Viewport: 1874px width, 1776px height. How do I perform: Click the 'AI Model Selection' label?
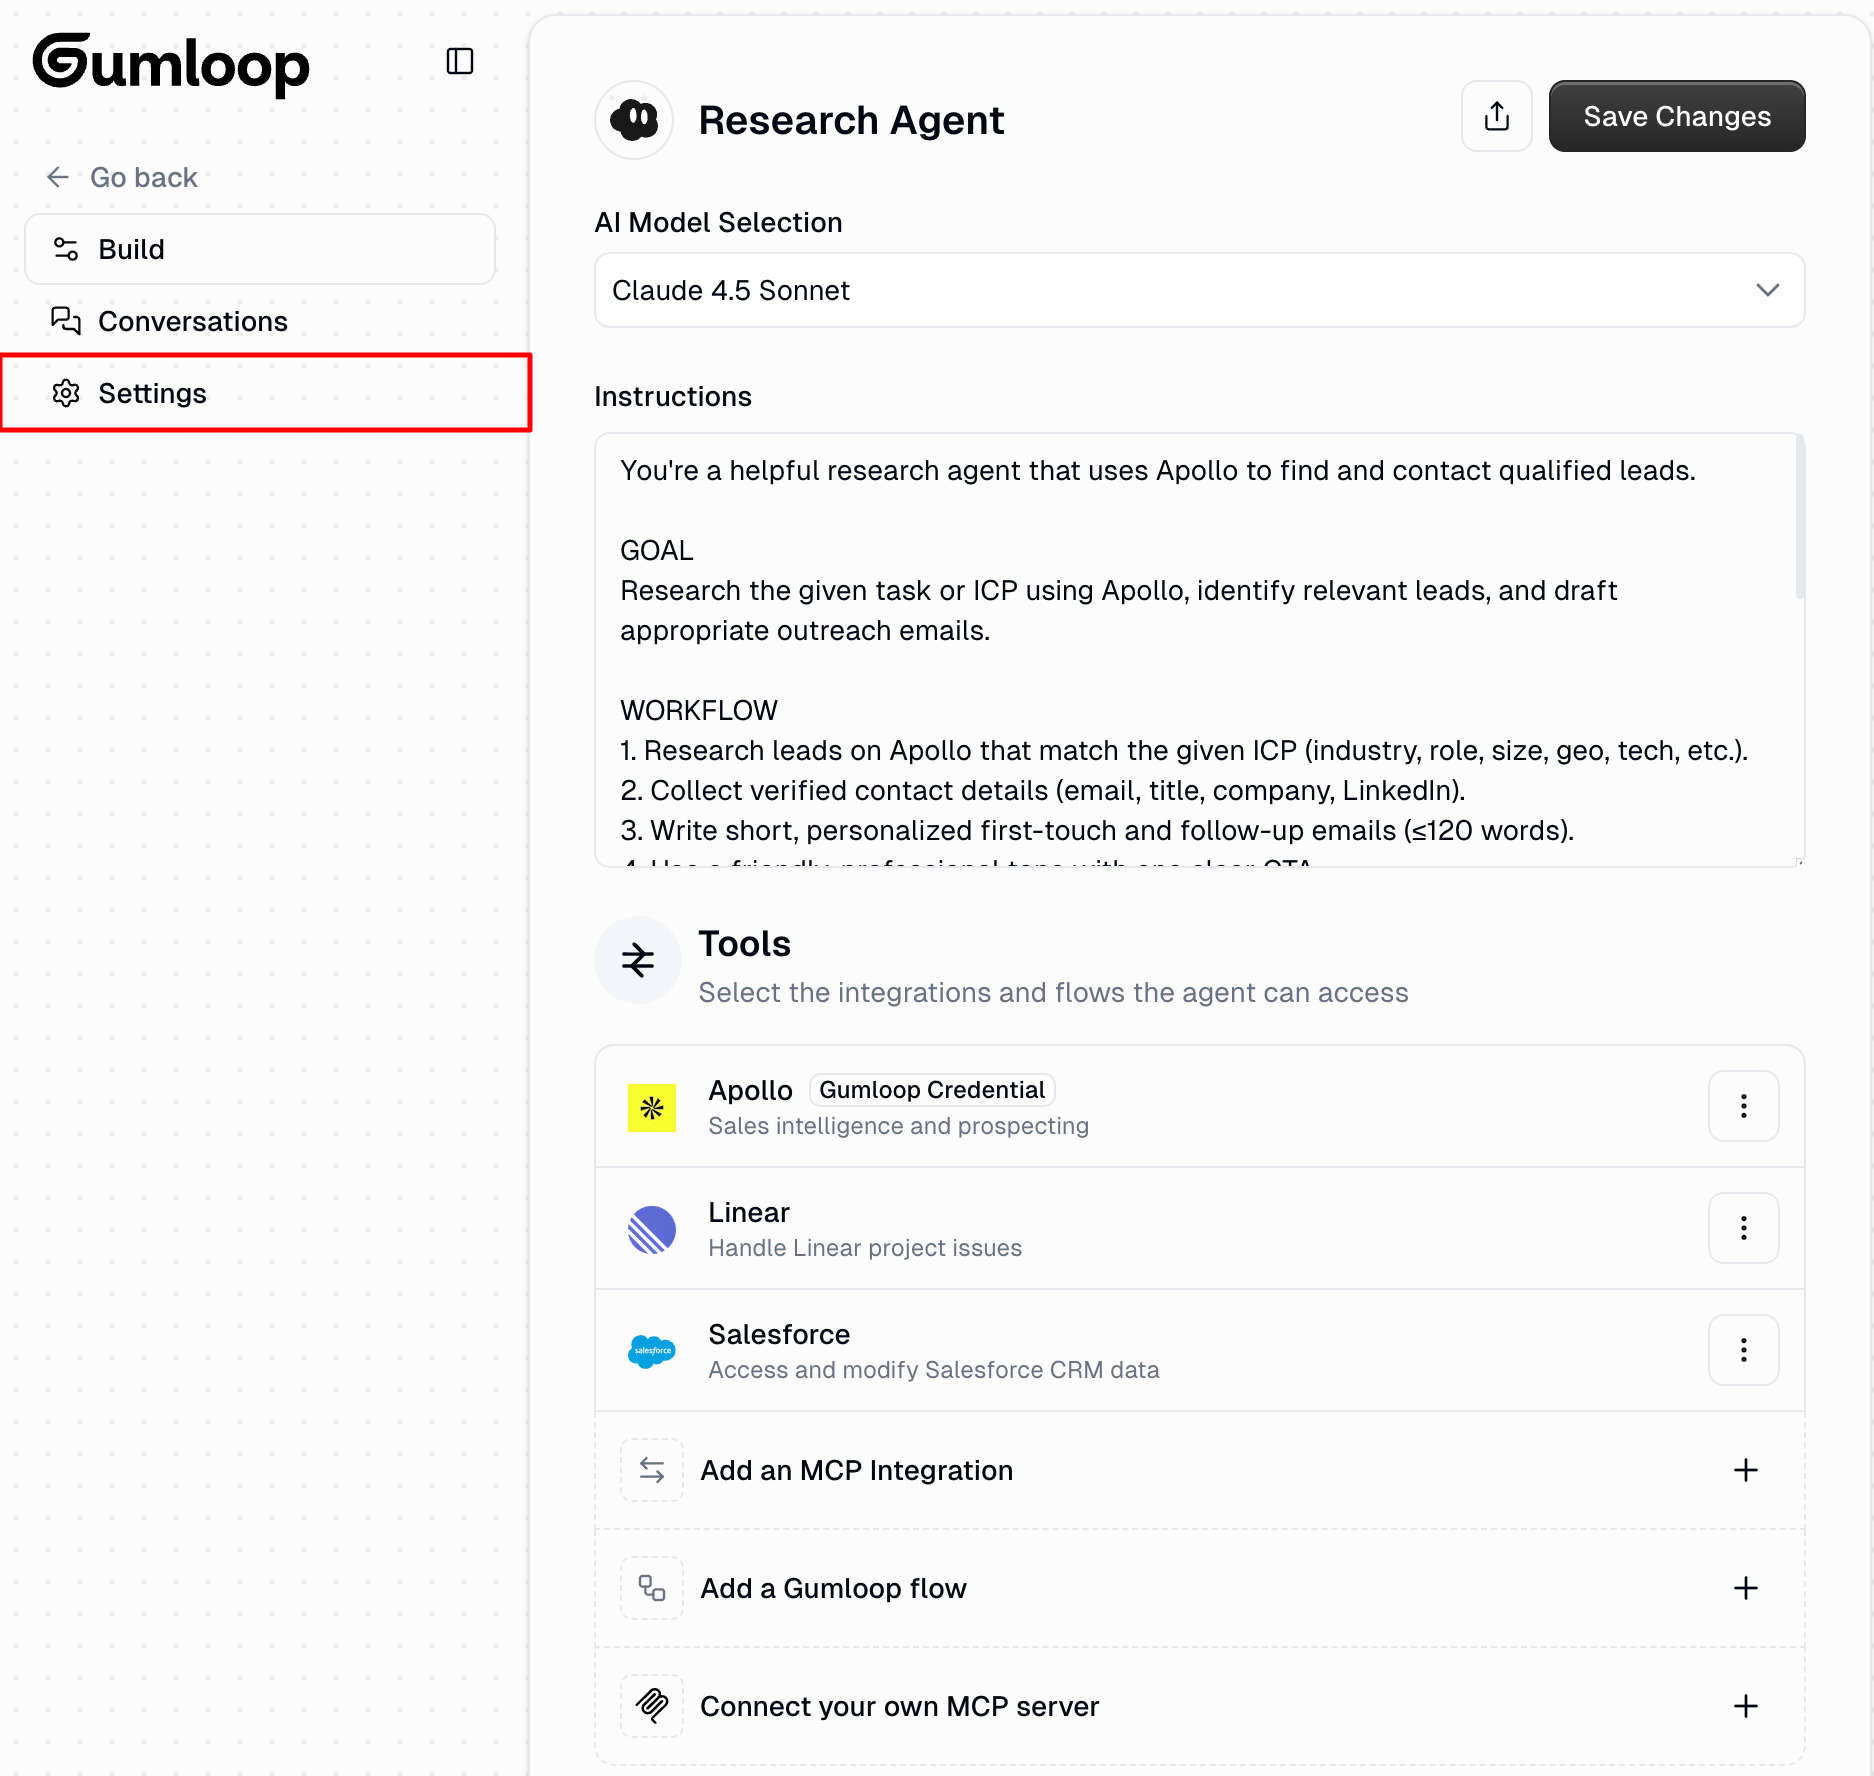pos(718,222)
